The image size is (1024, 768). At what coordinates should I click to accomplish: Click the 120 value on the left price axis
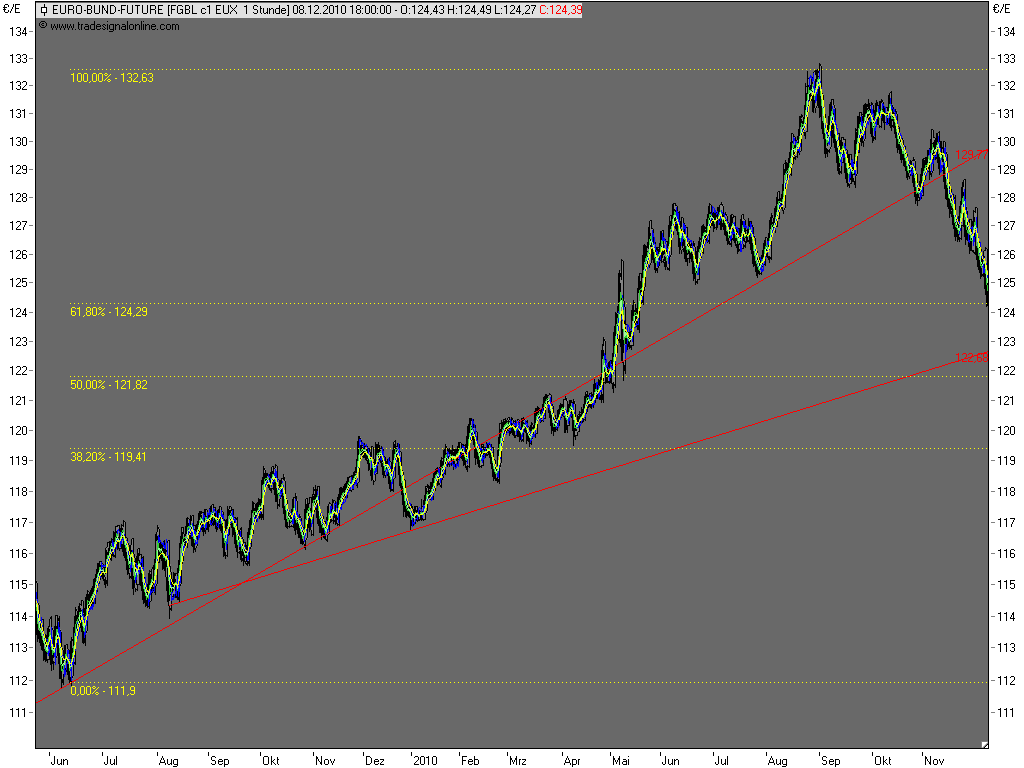click(x=18, y=430)
